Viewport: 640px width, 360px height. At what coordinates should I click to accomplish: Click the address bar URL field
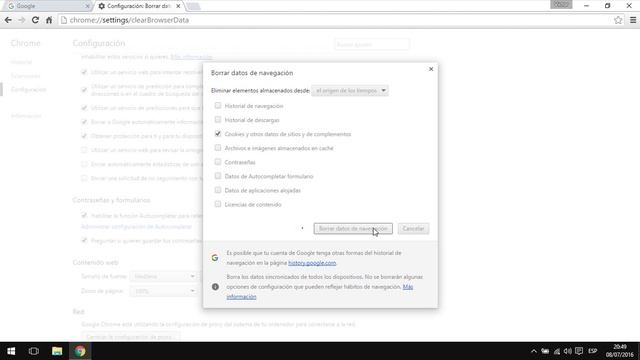coord(335,20)
